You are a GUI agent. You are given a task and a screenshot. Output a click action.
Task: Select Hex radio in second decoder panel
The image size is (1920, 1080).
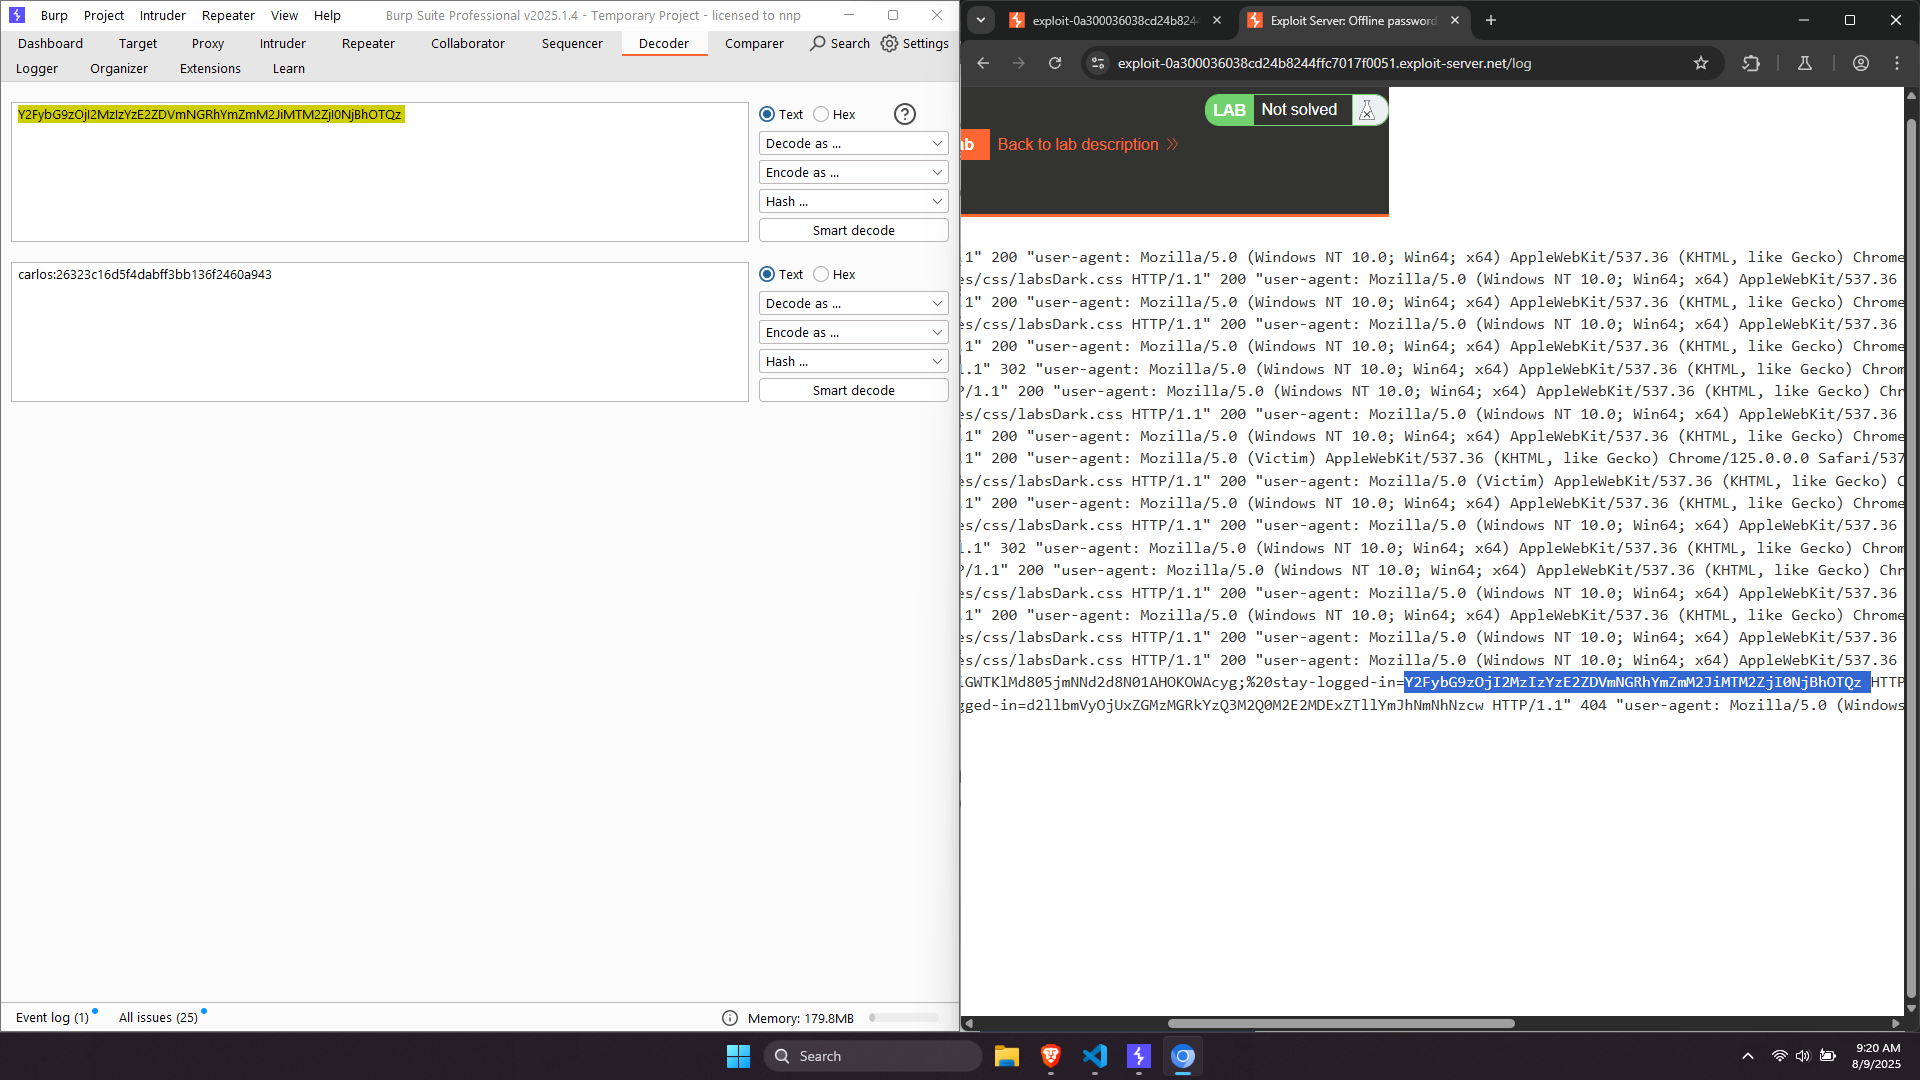pos(821,274)
